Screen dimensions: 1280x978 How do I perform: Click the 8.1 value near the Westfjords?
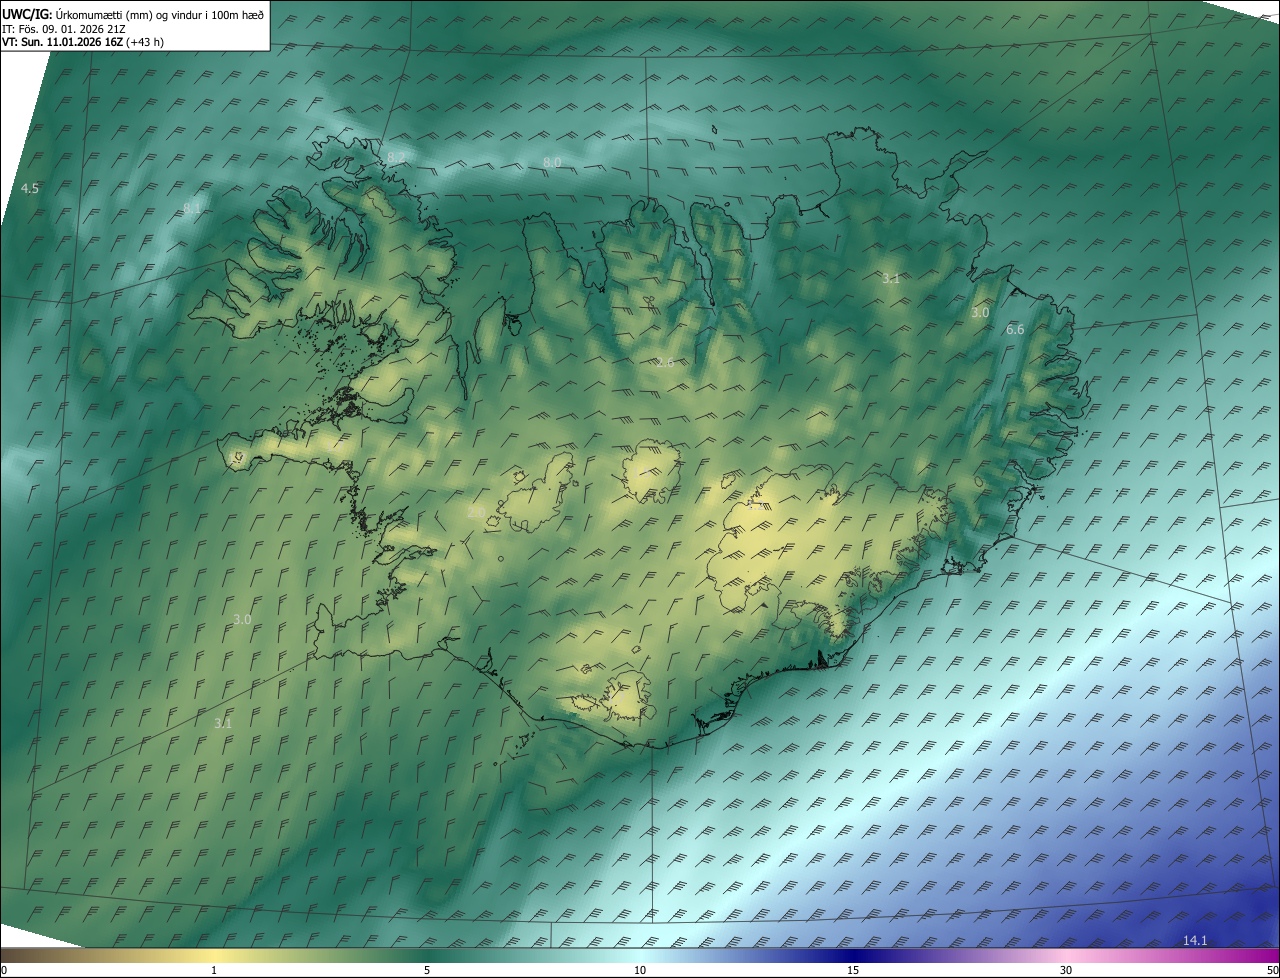[192, 208]
